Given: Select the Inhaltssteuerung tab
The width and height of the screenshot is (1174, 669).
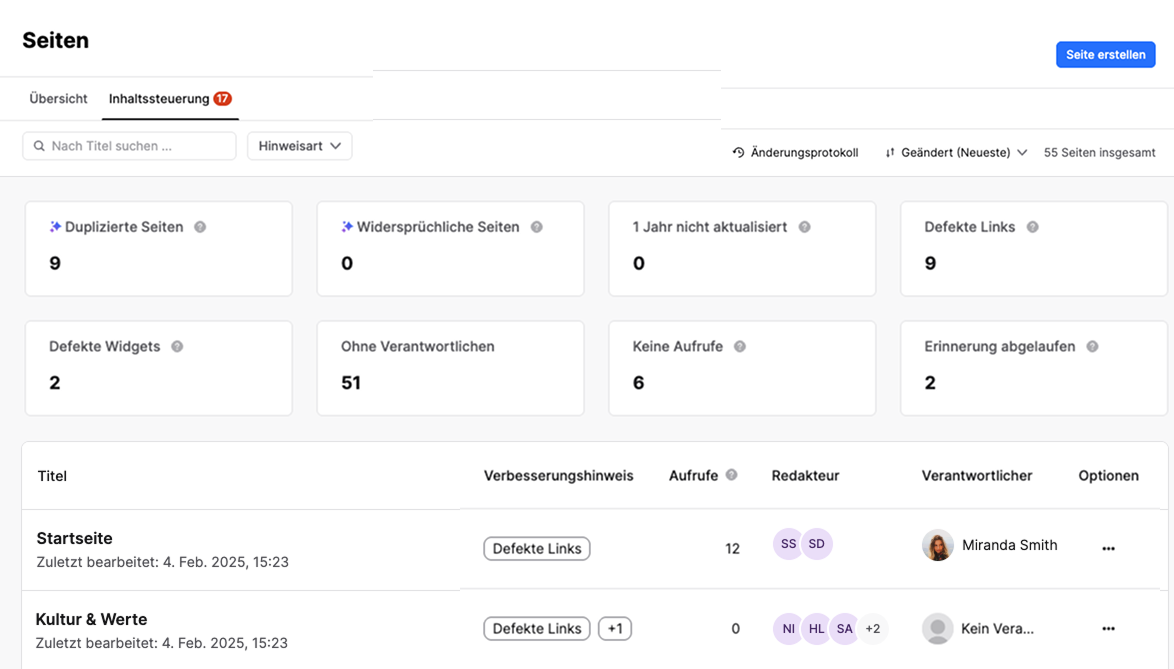Looking at the screenshot, I should tap(170, 98).
